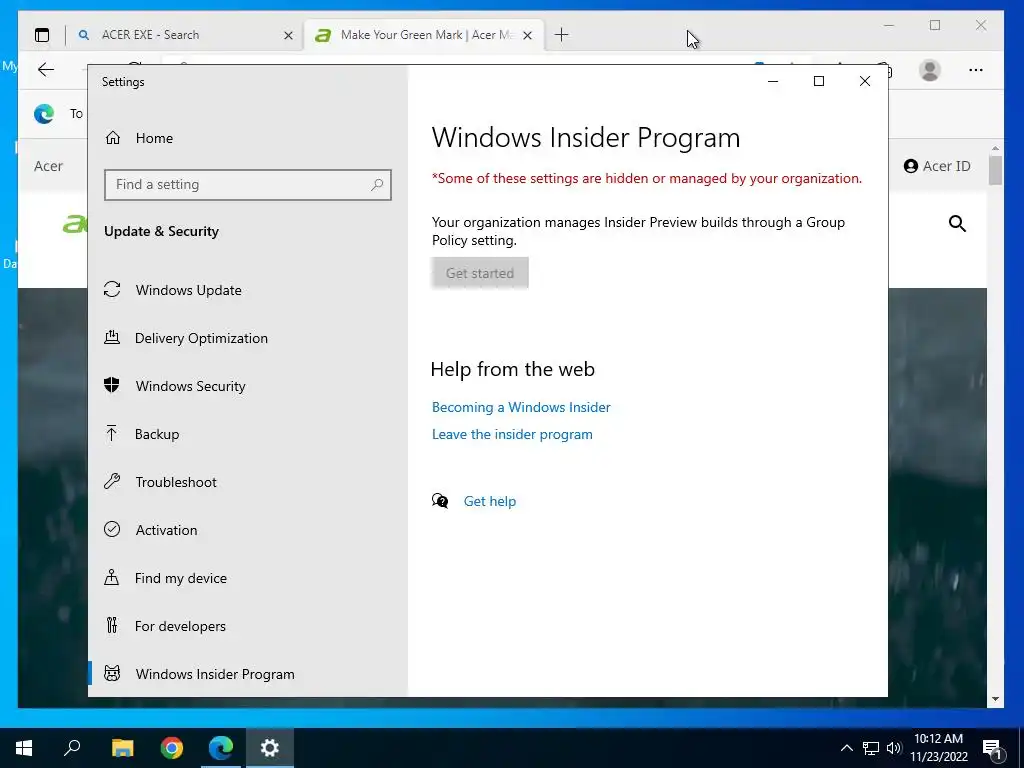Select Find my device

pos(248,578)
